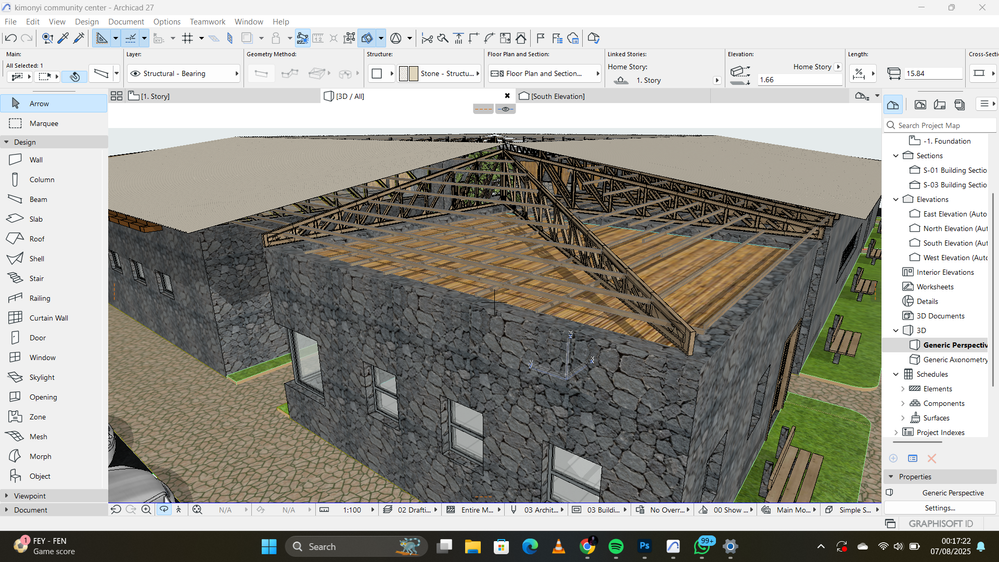The width and height of the screenshot is (999, 562).
Task: Toggle eye icon above 3D viewport
Action: (506, 109)
